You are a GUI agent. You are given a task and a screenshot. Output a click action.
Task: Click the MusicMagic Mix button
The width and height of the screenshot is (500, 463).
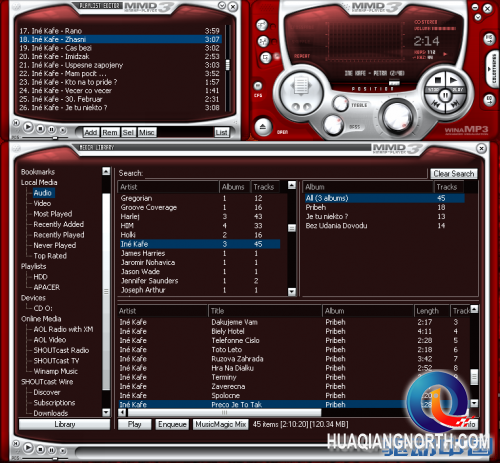pyautogui.click(x=221, y=424)
